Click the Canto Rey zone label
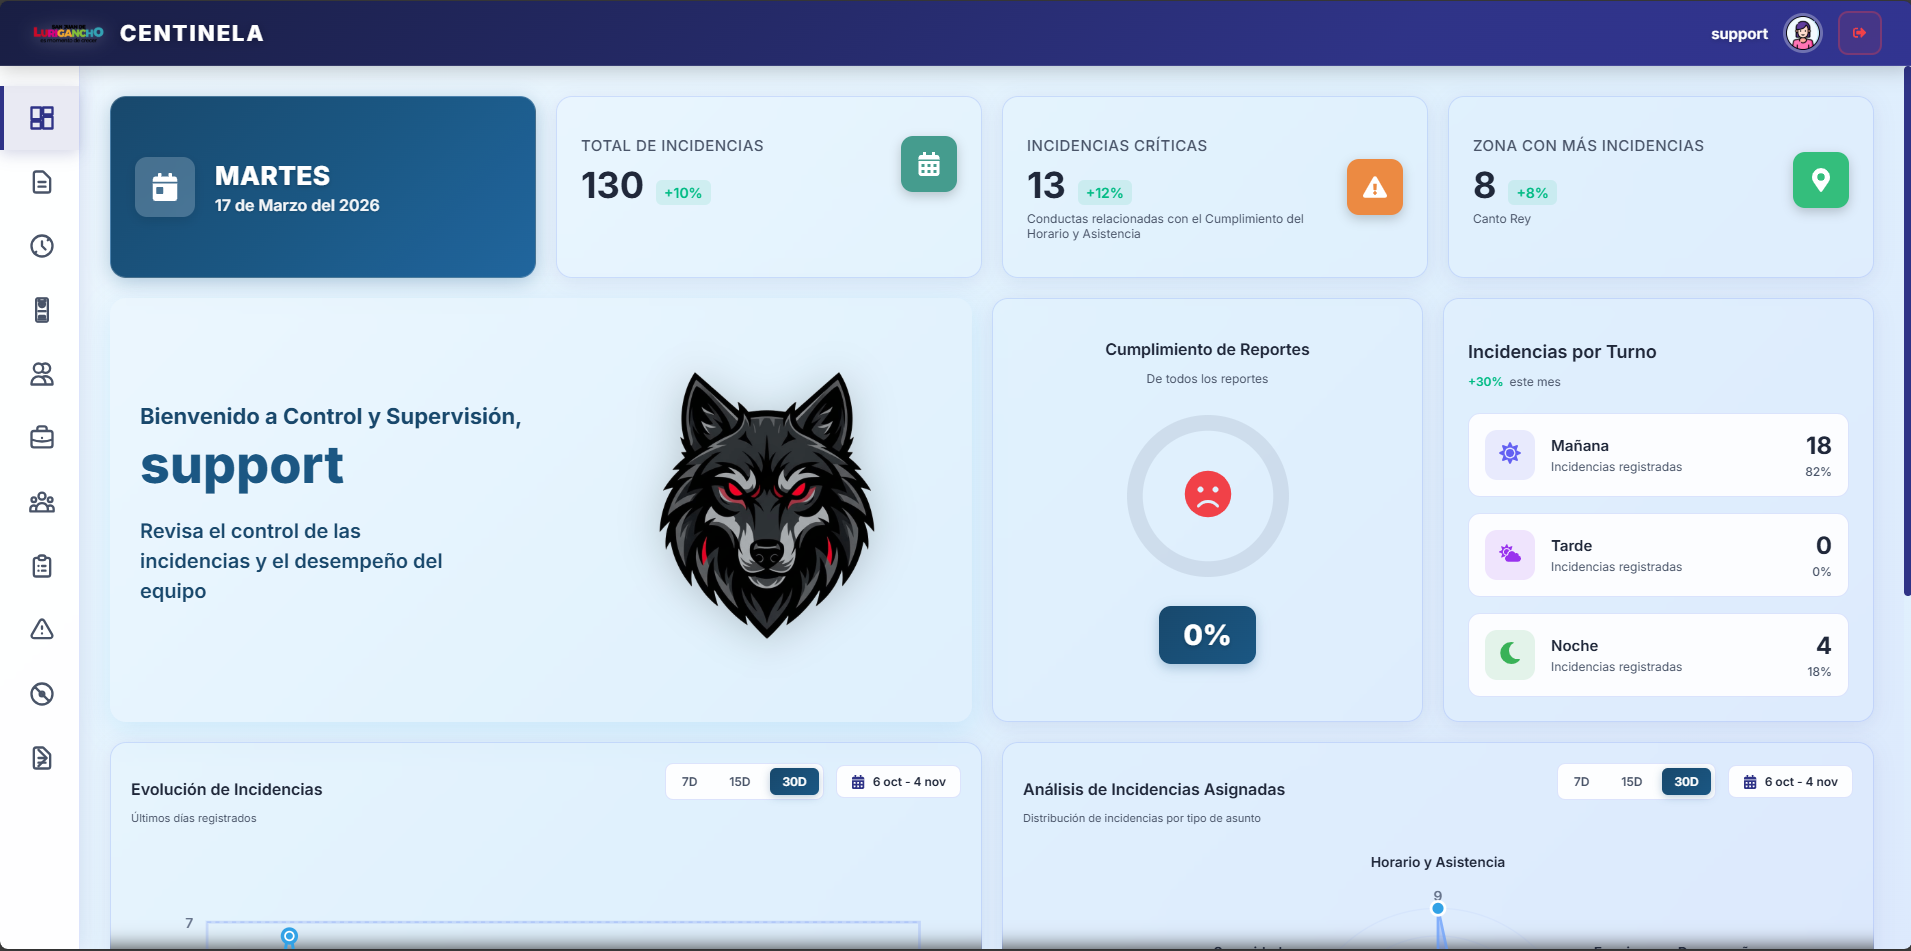 click(1502, 219)
